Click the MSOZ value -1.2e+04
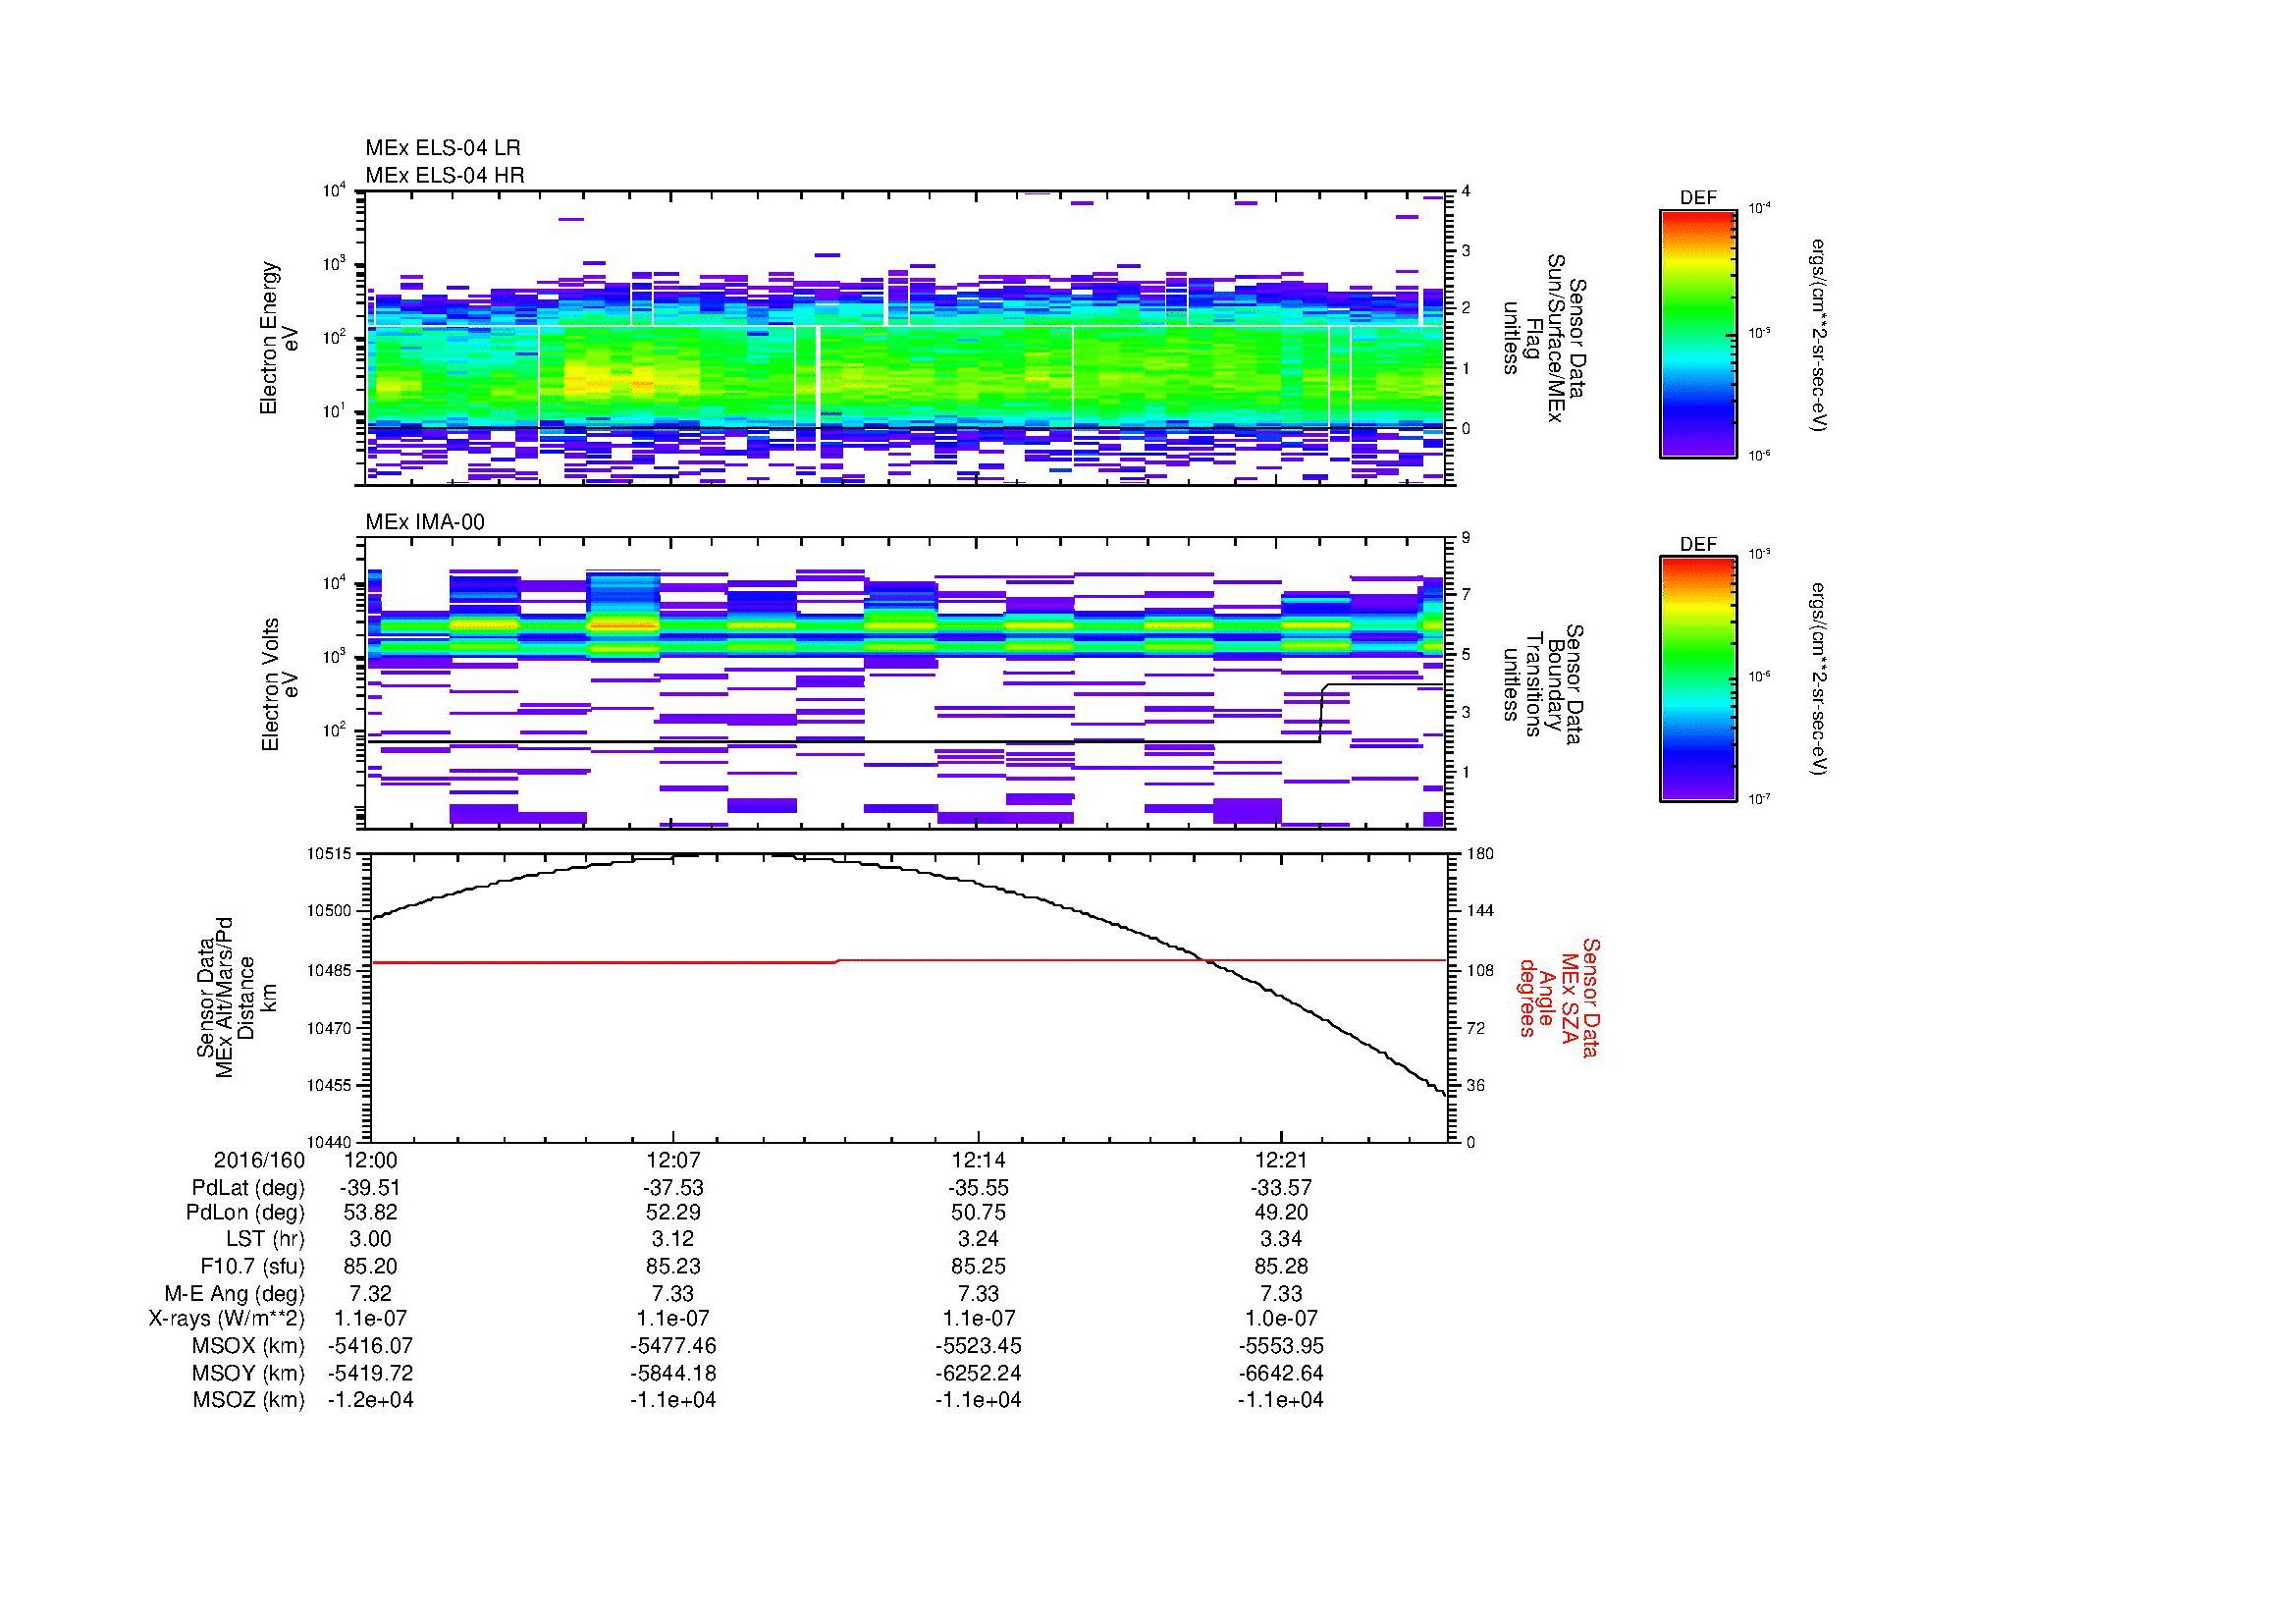2296x1623 pixels. point(370,1401)
